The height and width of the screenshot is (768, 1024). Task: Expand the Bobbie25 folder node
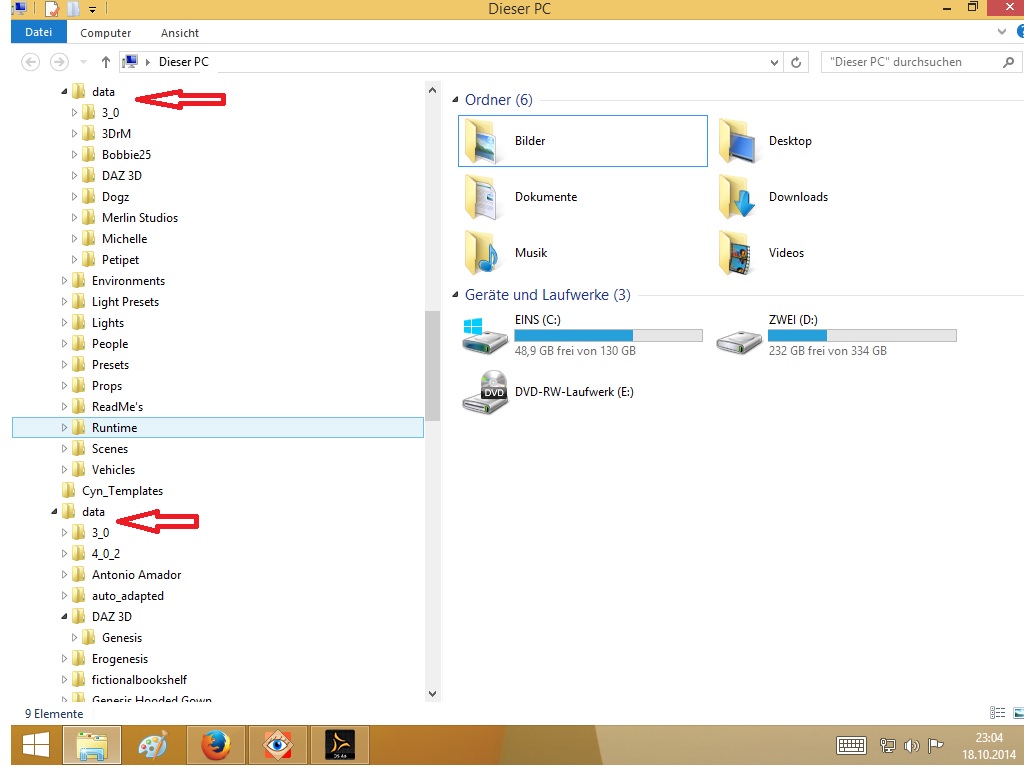pyautogui.click(x=74, y=155)
